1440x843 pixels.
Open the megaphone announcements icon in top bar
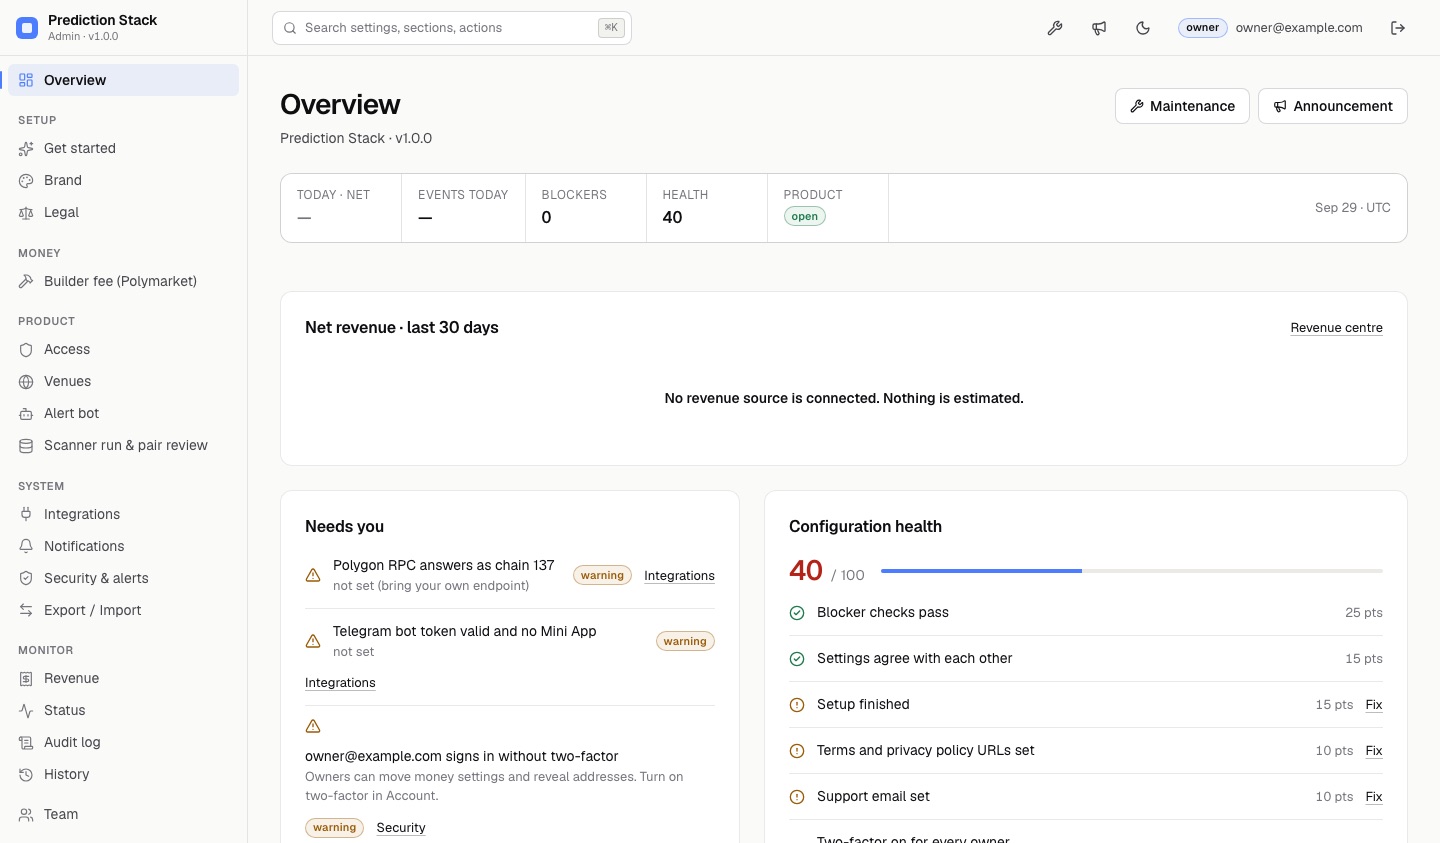point(1099,28)
